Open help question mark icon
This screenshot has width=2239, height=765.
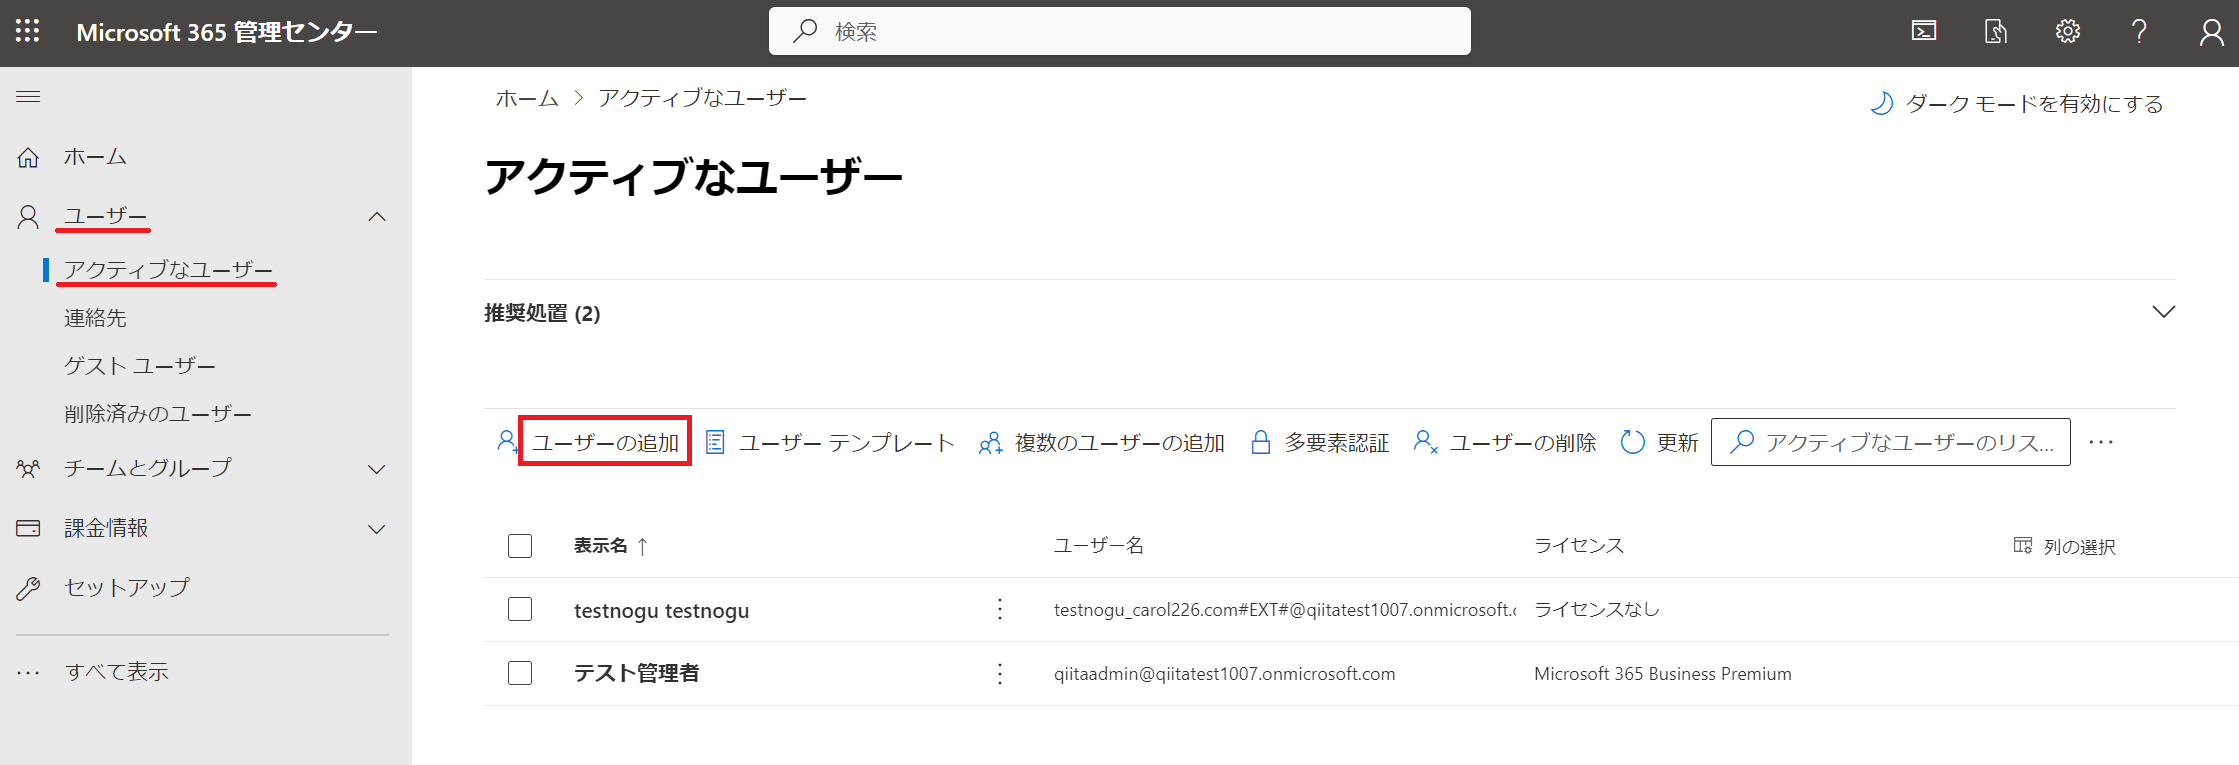pos(2139,32)
